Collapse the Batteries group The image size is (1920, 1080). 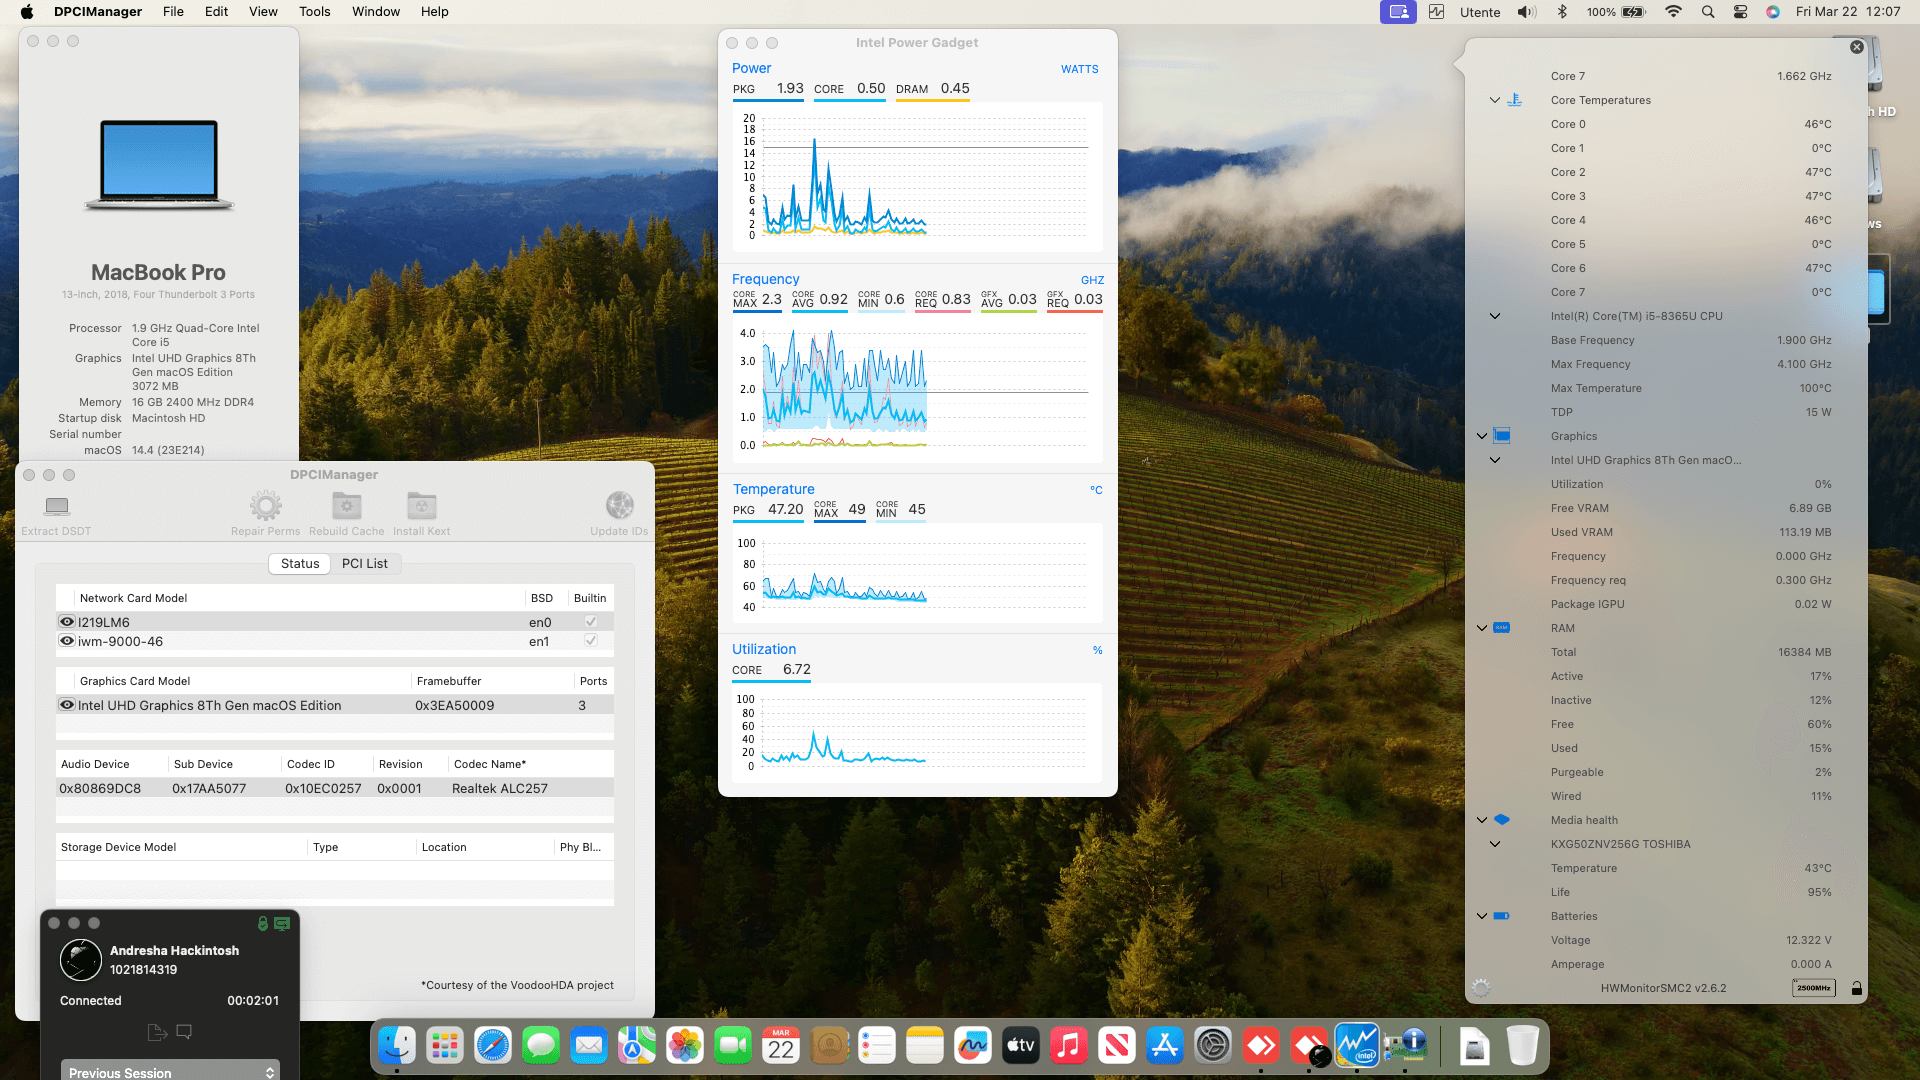point(1482,916)
